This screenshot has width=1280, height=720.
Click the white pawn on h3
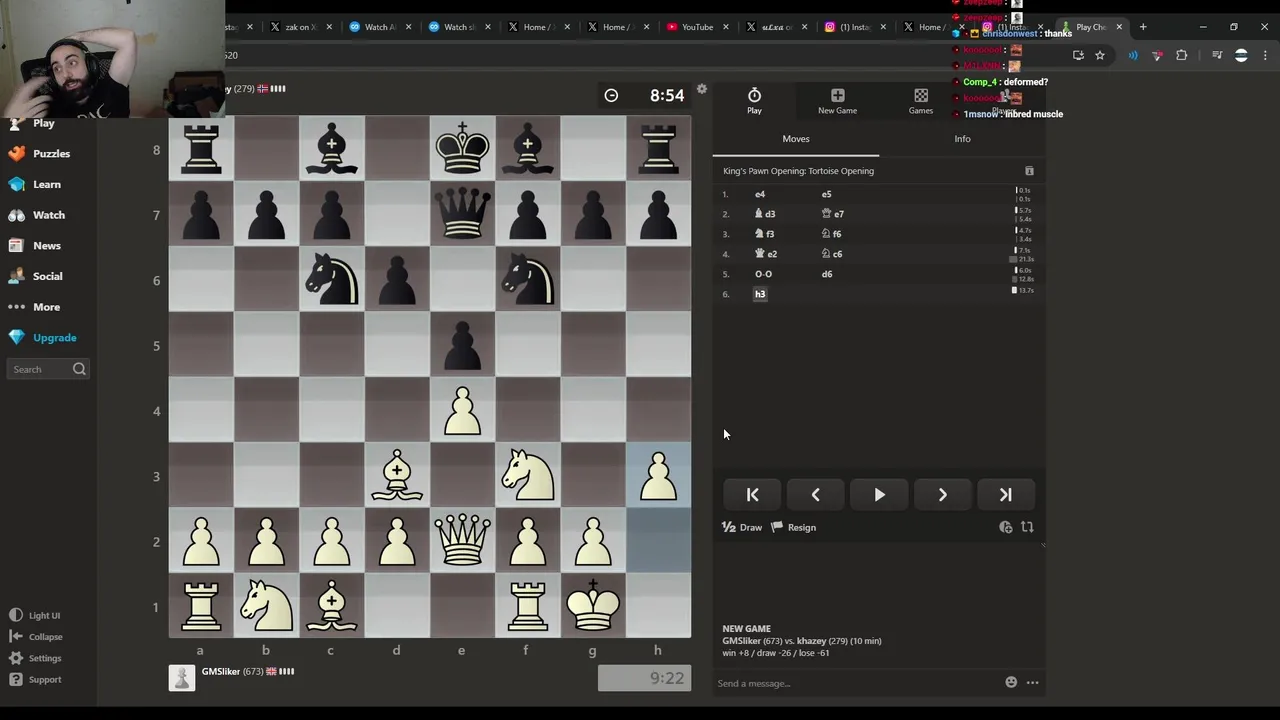[x=658, y=476]
